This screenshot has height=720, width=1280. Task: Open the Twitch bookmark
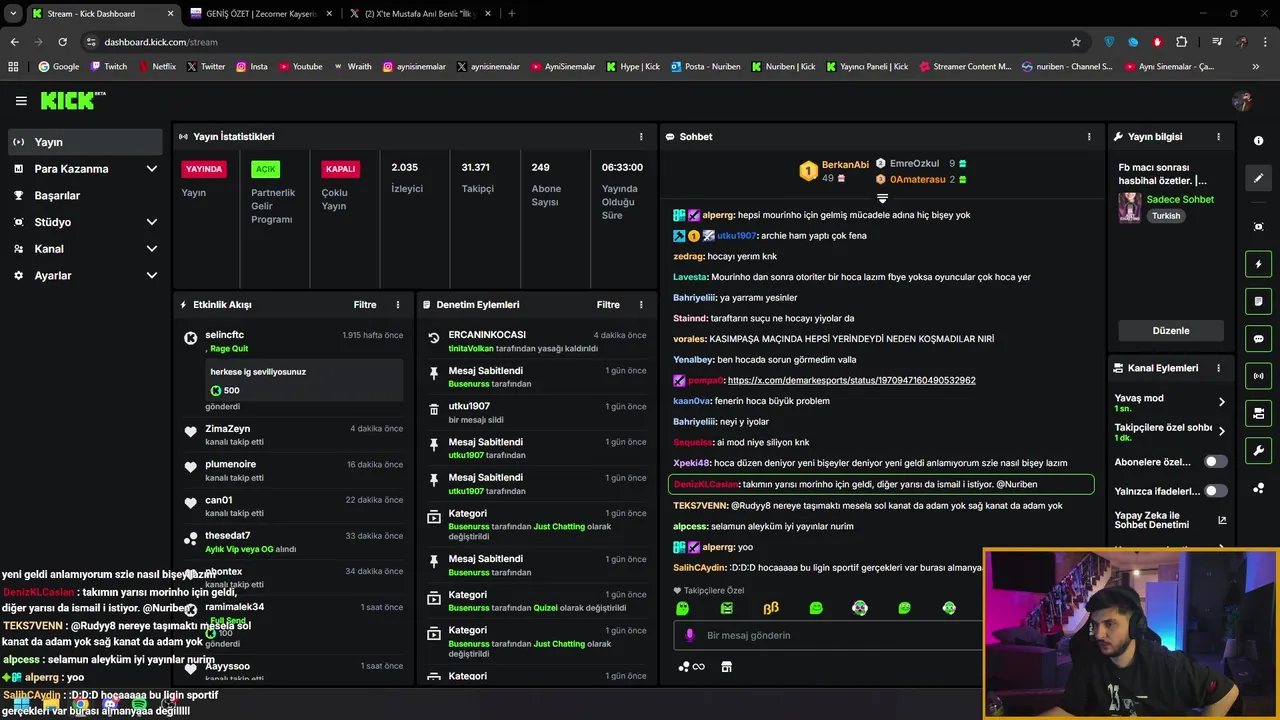[x=109, y=67]
